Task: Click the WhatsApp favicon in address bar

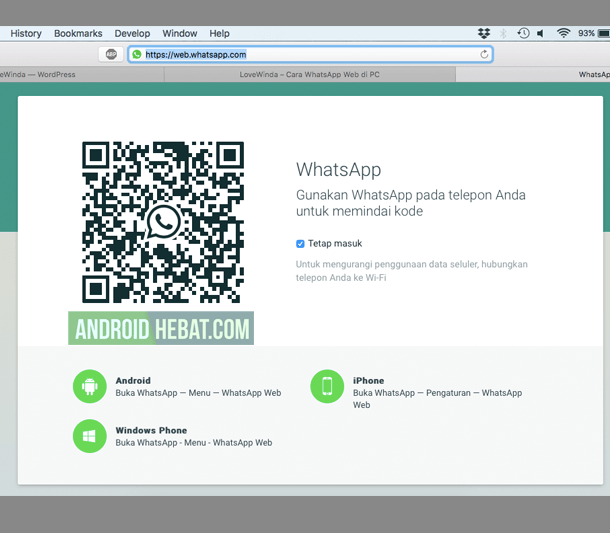Action: [x=137, y=54]
